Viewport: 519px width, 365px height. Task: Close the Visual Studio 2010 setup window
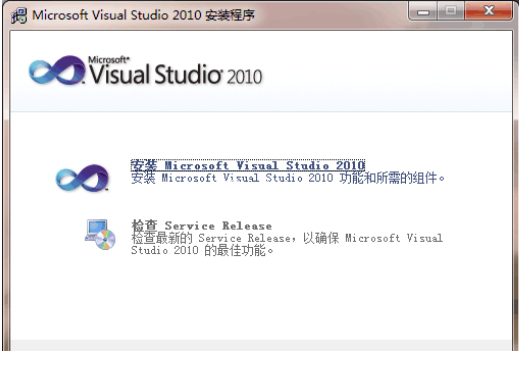coord(488,12)
